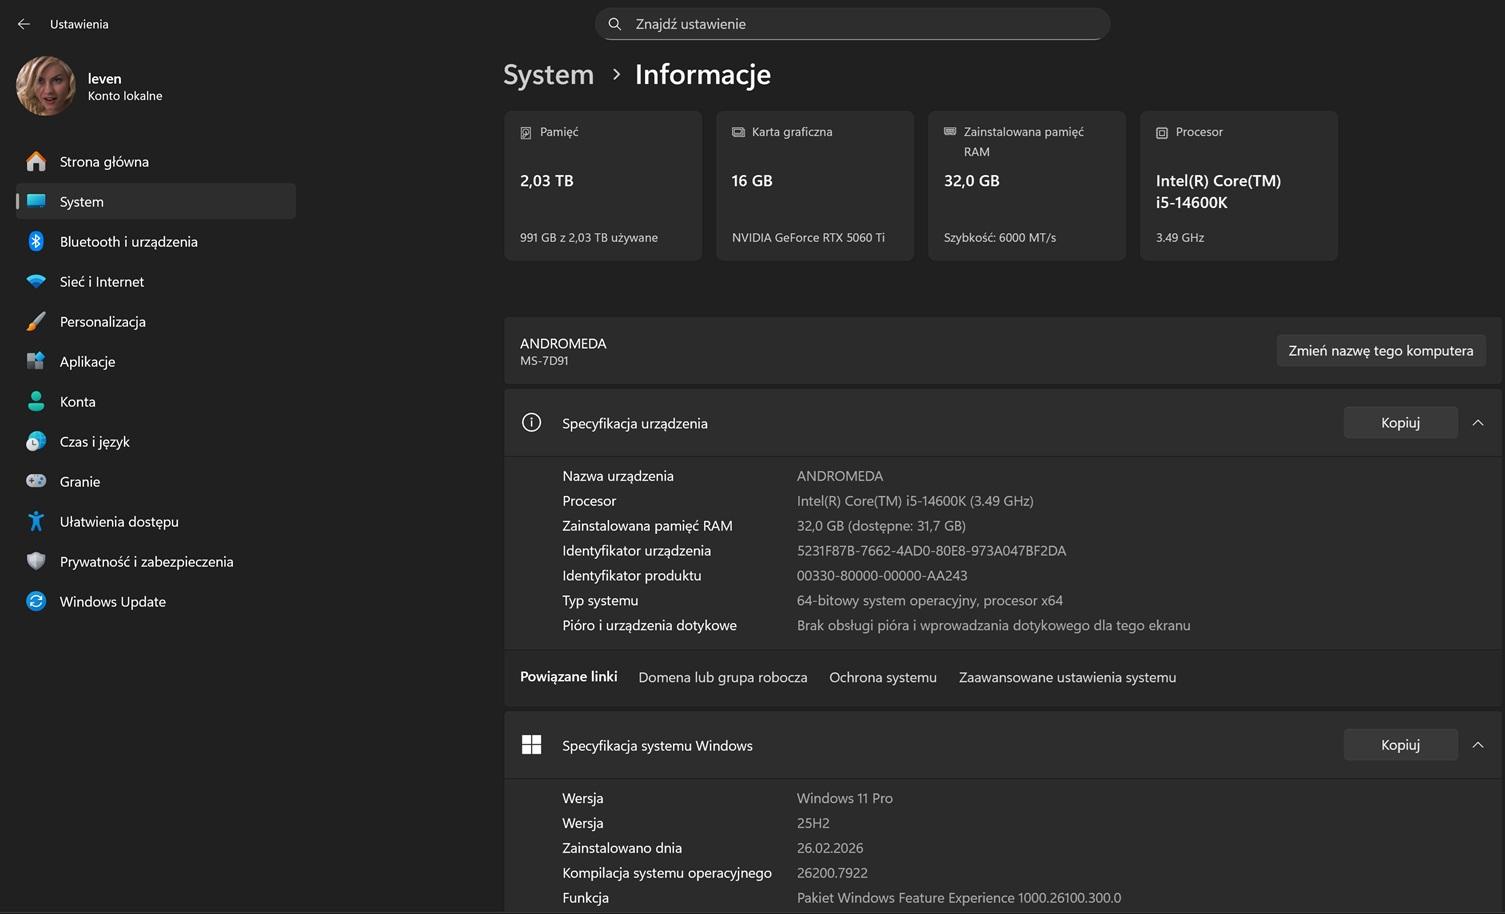This screenshot has width=1505, height=914.
Task: Collapse the Specyfikacja systemu Windows section
Action: [x=1477, y=745]
